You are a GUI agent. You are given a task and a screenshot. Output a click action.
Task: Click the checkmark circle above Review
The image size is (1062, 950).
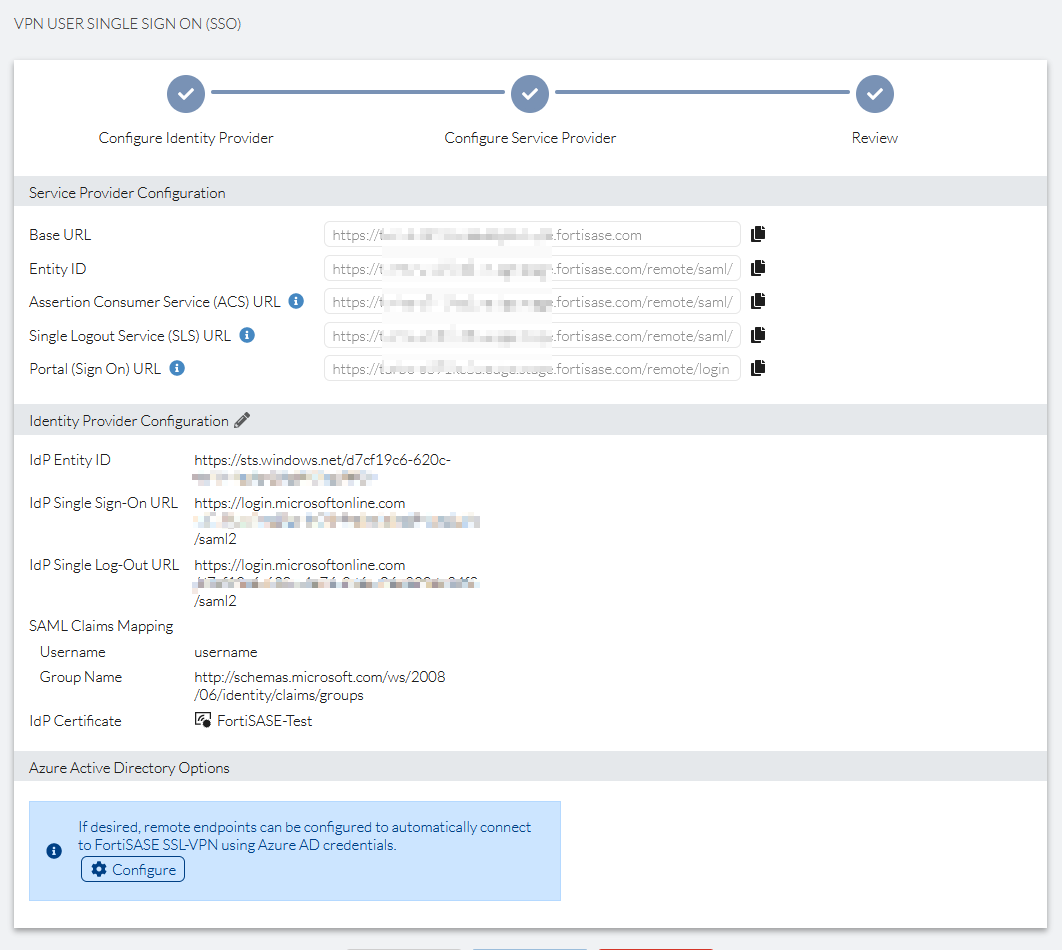874,93
